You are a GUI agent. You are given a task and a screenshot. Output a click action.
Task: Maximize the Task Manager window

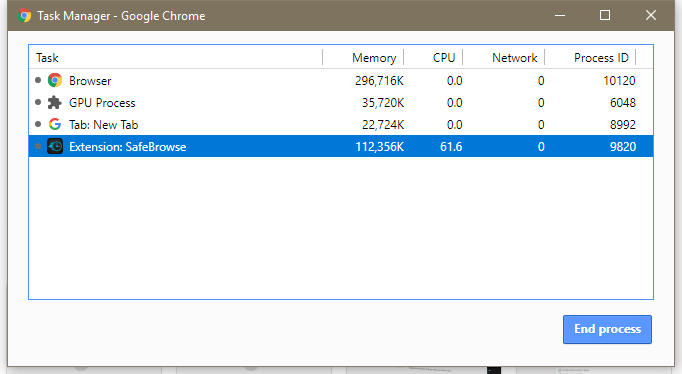pyautogui.click(x=605, y=15)
